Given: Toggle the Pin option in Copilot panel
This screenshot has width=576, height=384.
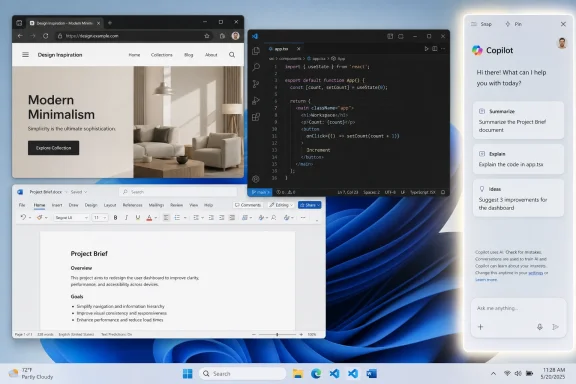Looking at the screenshot, I should click(x=514, y=24).
